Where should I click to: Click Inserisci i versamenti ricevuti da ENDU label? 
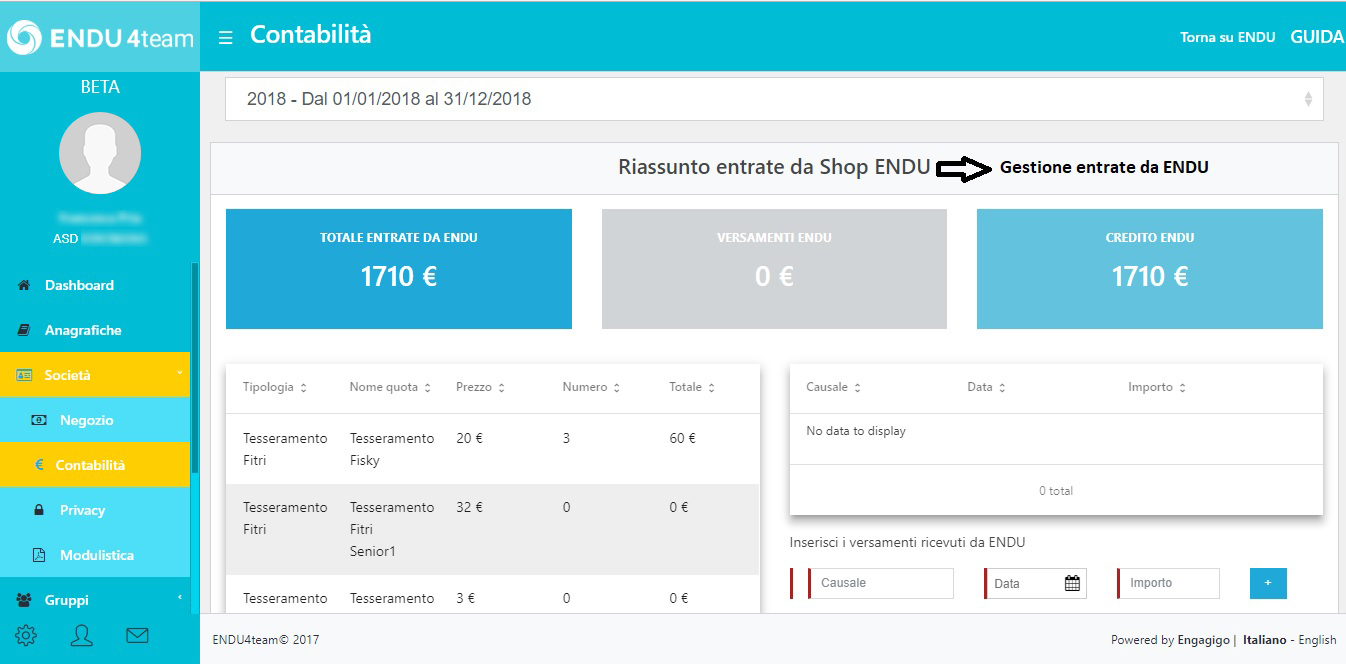point(907,542)
